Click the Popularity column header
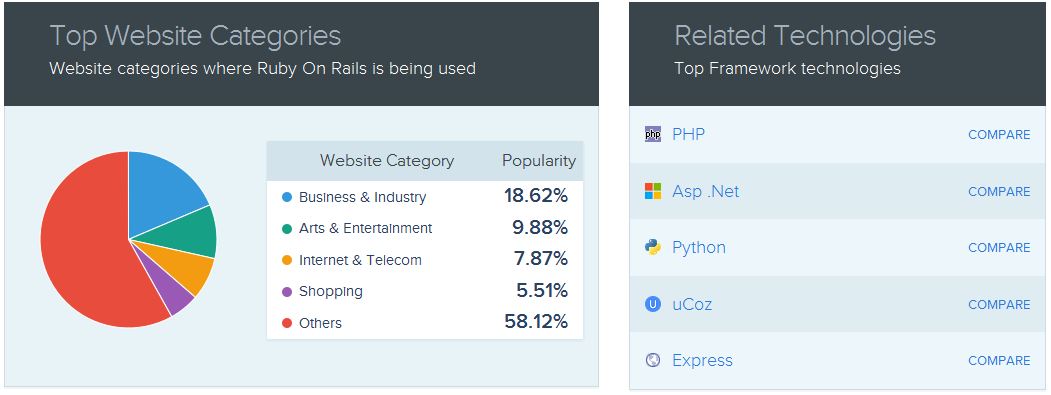This screenshot has height=395, width=1051. pyautogui.click(x=539, y=161)
